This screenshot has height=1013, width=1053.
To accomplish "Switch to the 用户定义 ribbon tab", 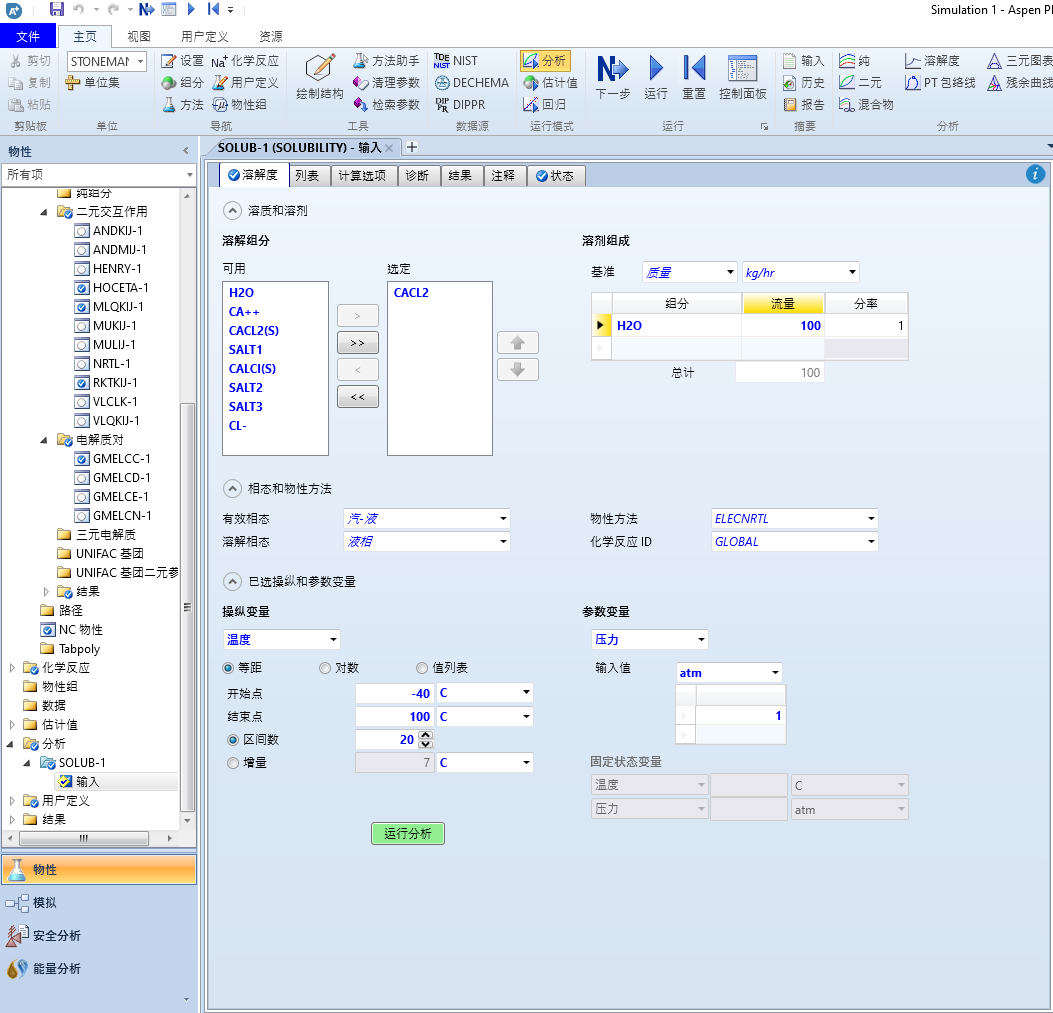I will pyautogui.click(x=204, y=36).
